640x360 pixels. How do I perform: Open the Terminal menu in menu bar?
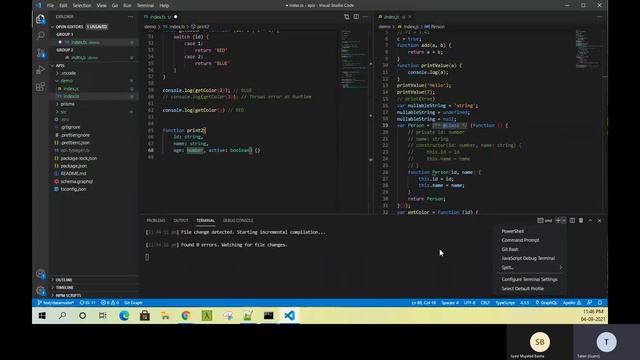(145, 6)
